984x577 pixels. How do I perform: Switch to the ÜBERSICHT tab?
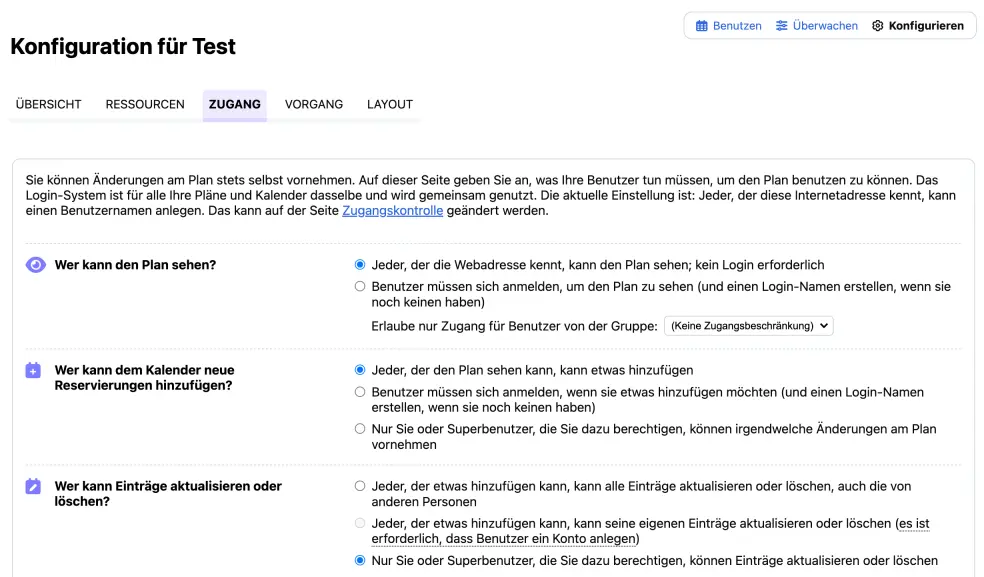tap(48, 104)
